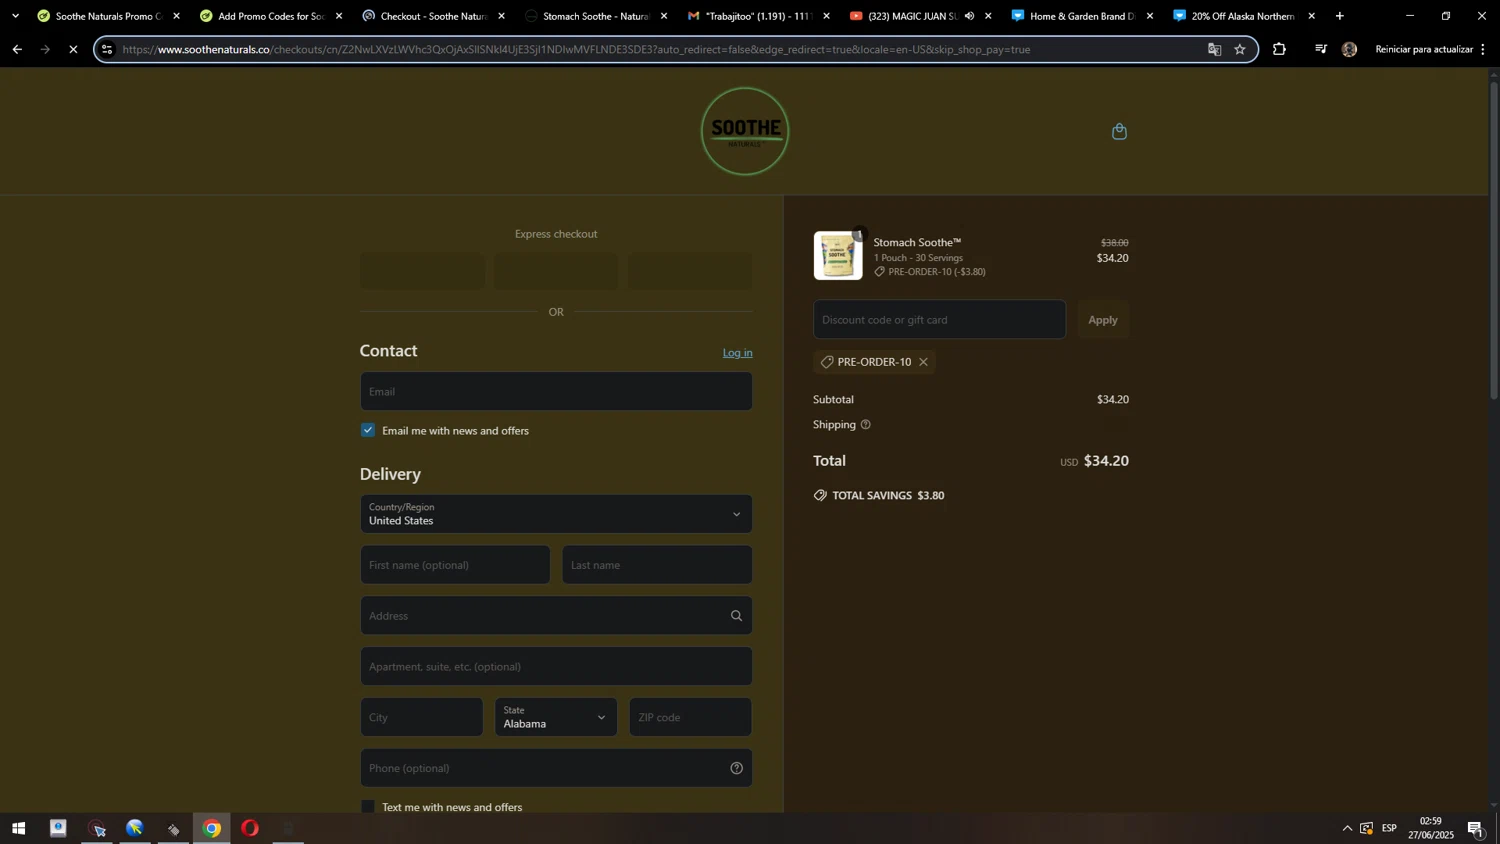Click the First name field
Viewport: 1500px width, 844px height.
[455, 565]
